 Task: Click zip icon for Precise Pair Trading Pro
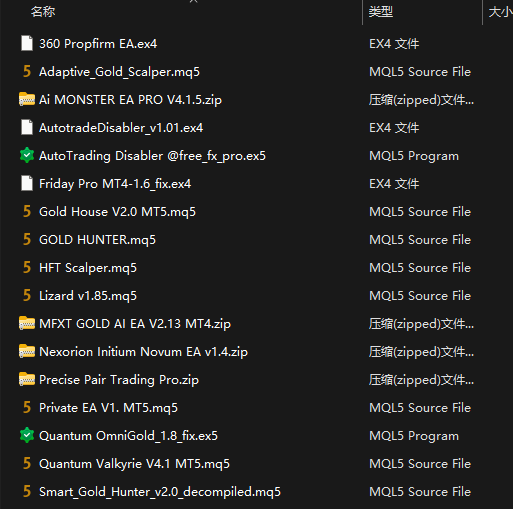tap(27, 379)
